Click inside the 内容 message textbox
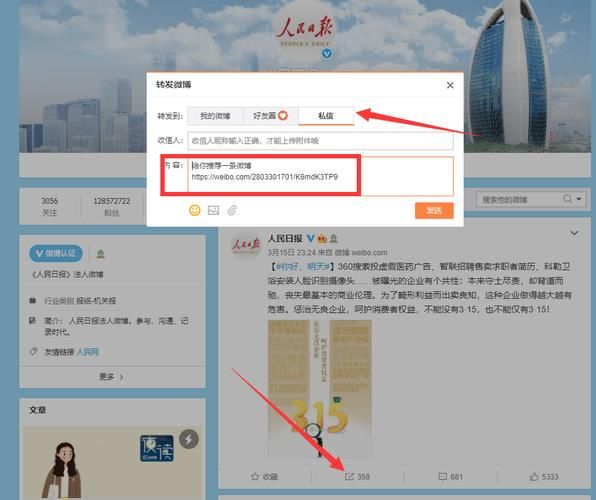This screenshot has width=596, height=500. 320,176
